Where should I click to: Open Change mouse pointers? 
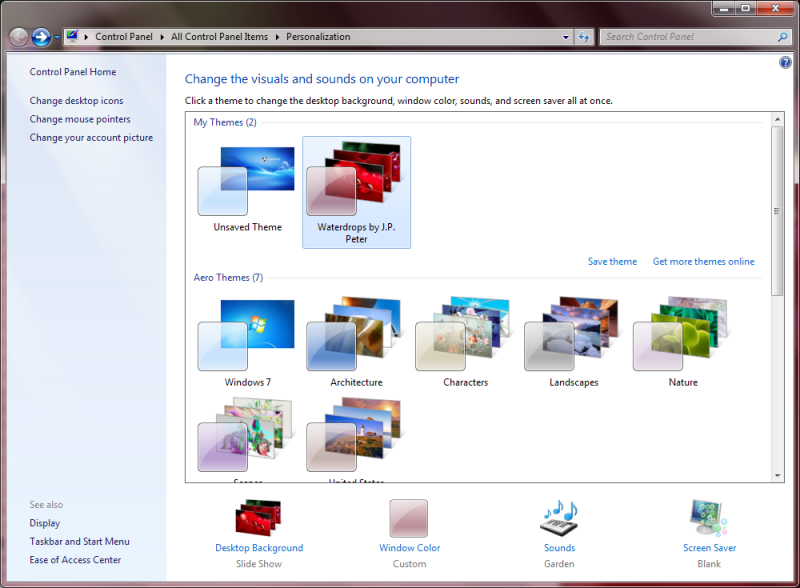pyautogui.click(x=80, y=119)
